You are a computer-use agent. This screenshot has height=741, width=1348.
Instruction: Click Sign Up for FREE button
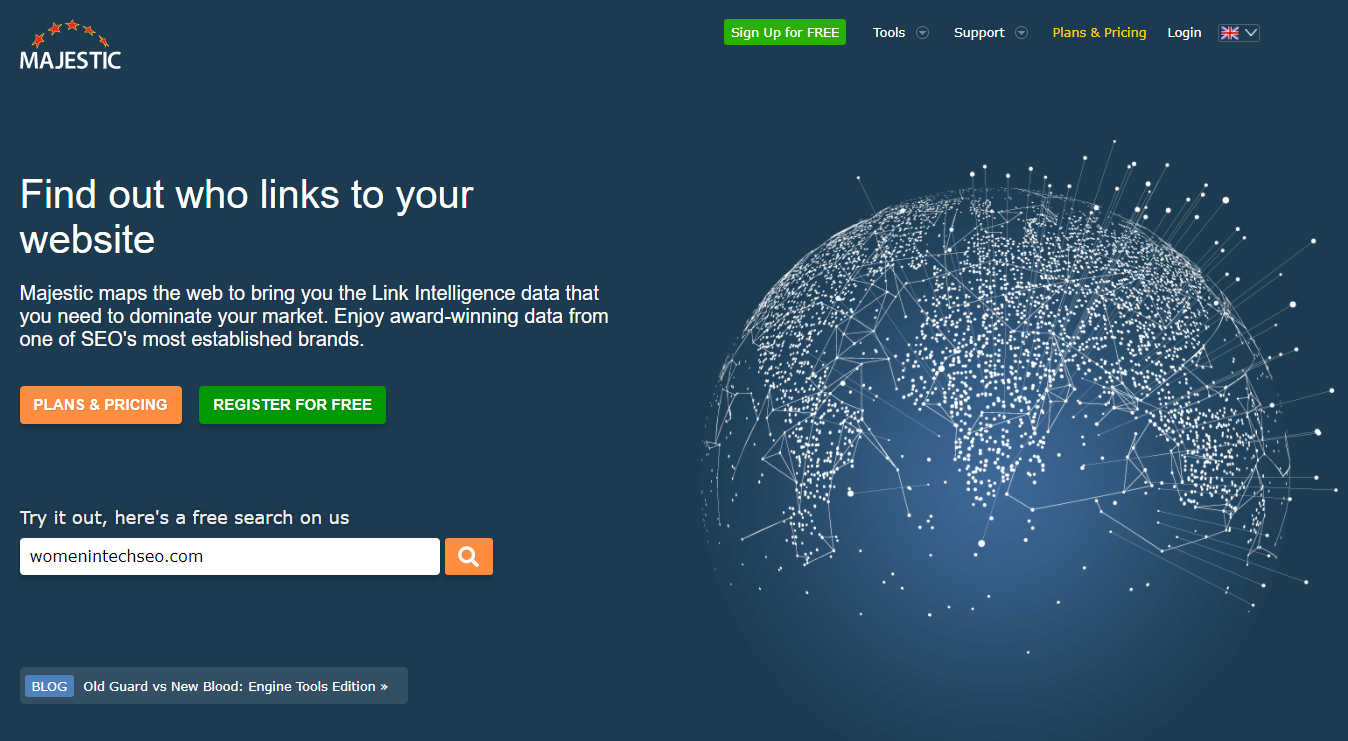785,32
